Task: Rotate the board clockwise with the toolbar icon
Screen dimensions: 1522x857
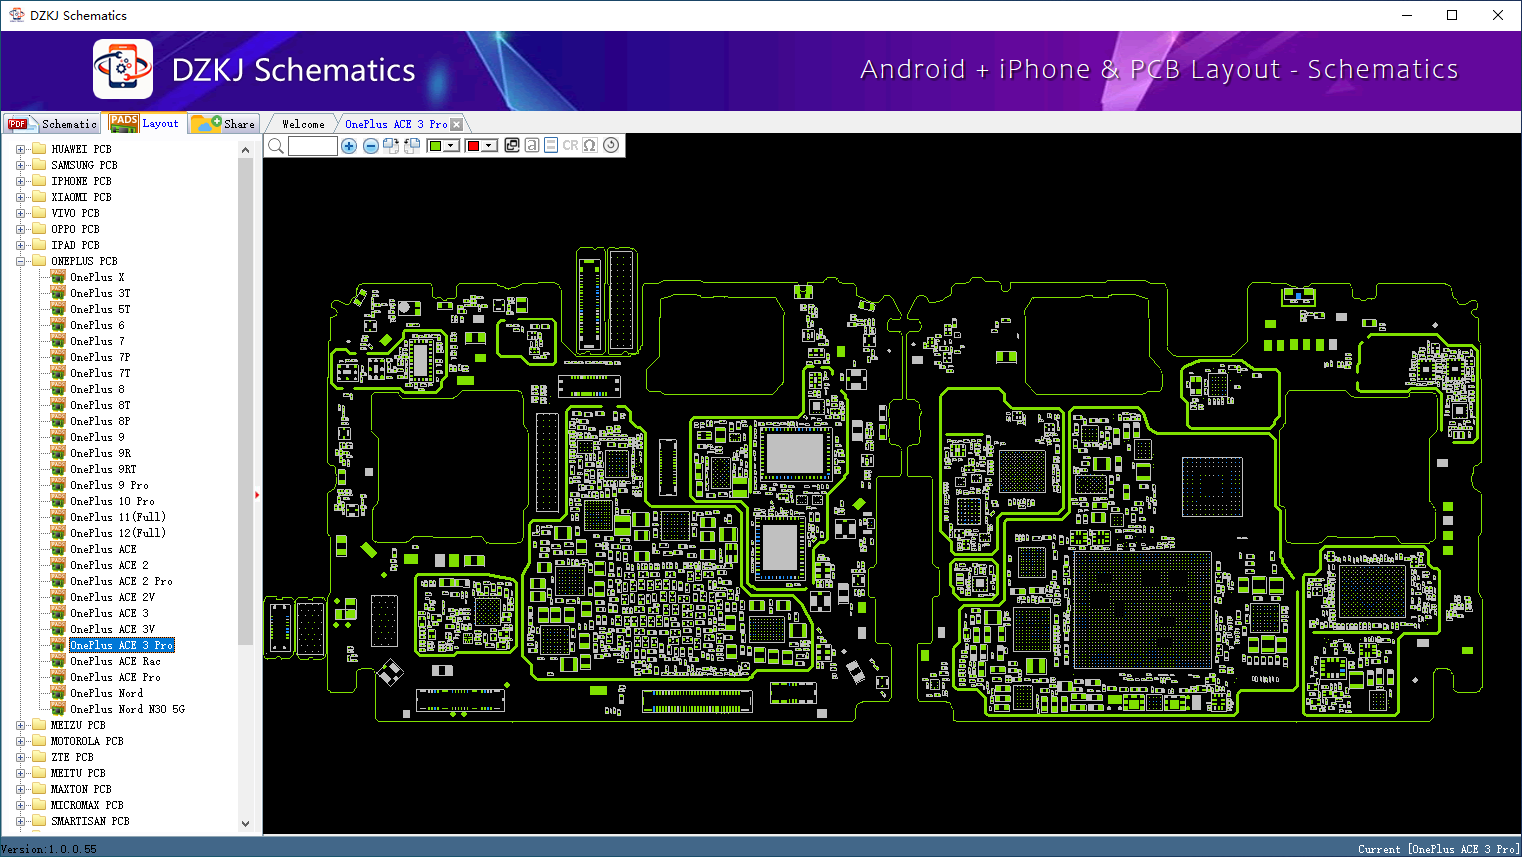Action: 391,146
